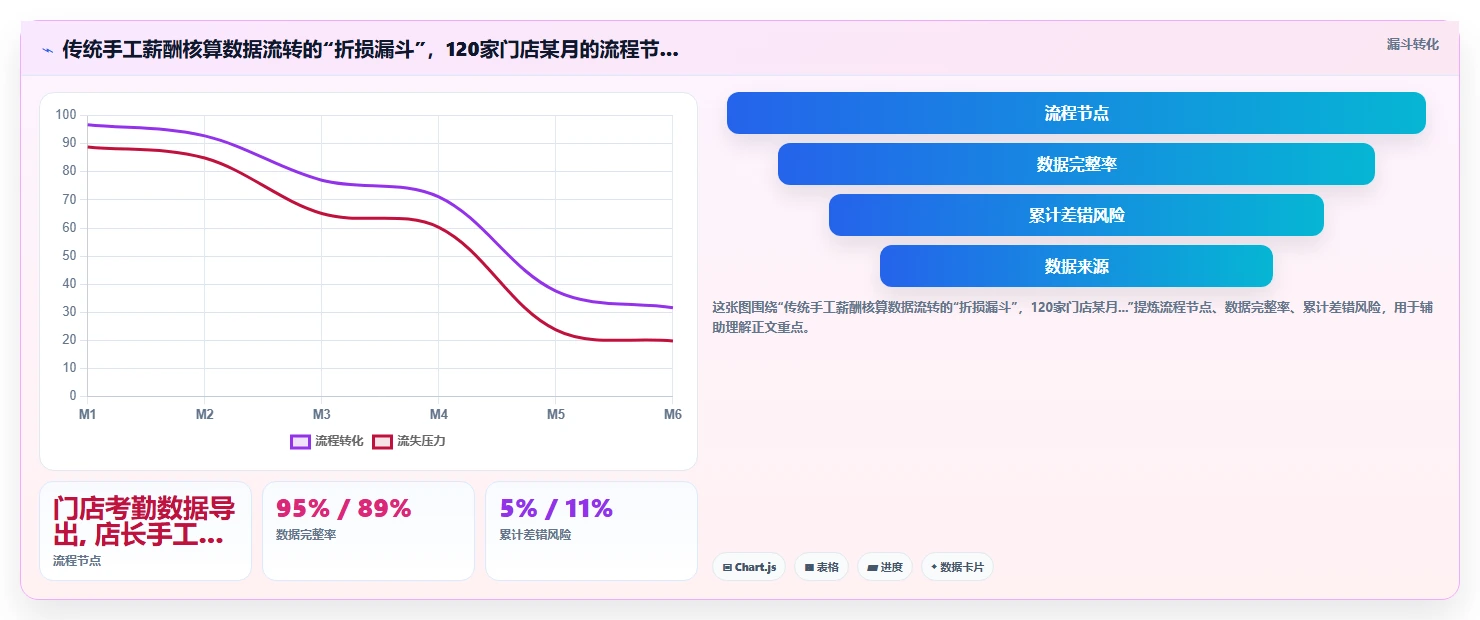Select the 流程节点 funnel bar
Image resolution: width=1480 pixels, height=620 pixels.
[x=1076, y=113]
